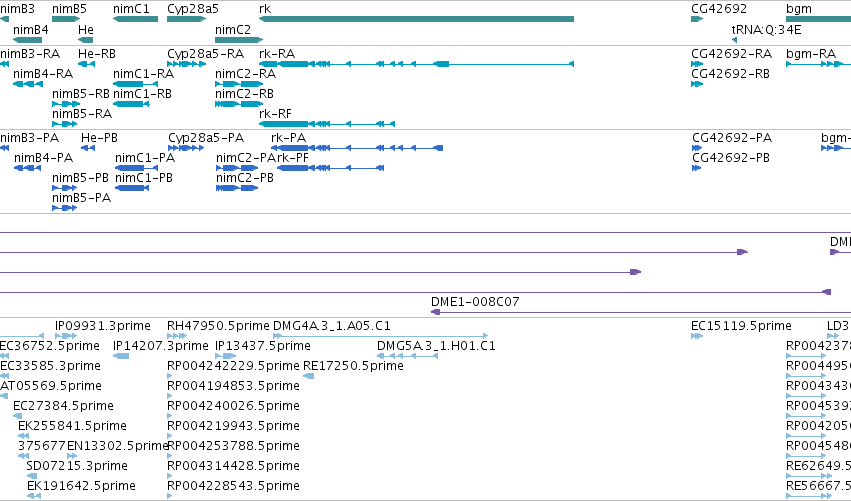Select the nimB3 gene label

[17, 9]
